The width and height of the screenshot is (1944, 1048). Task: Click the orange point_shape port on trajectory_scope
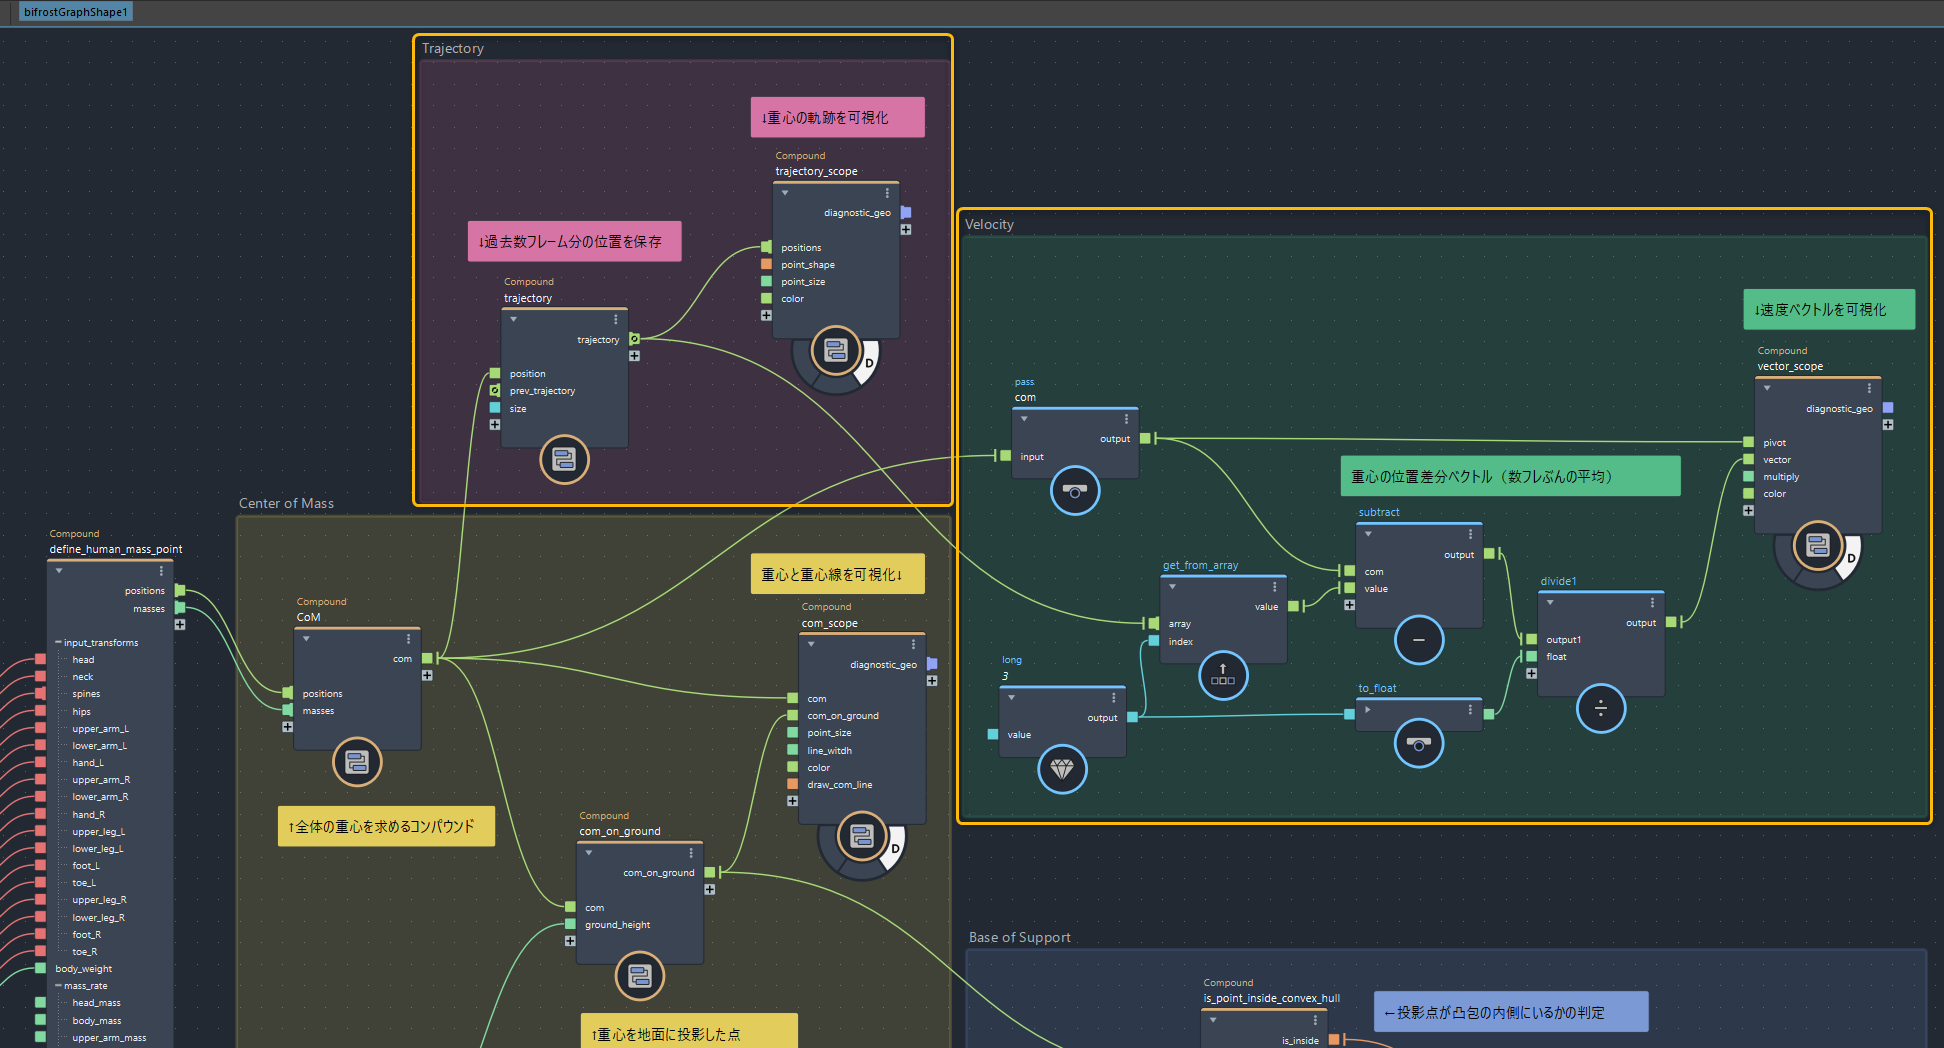pyautogui.click(x=766, y=265)
